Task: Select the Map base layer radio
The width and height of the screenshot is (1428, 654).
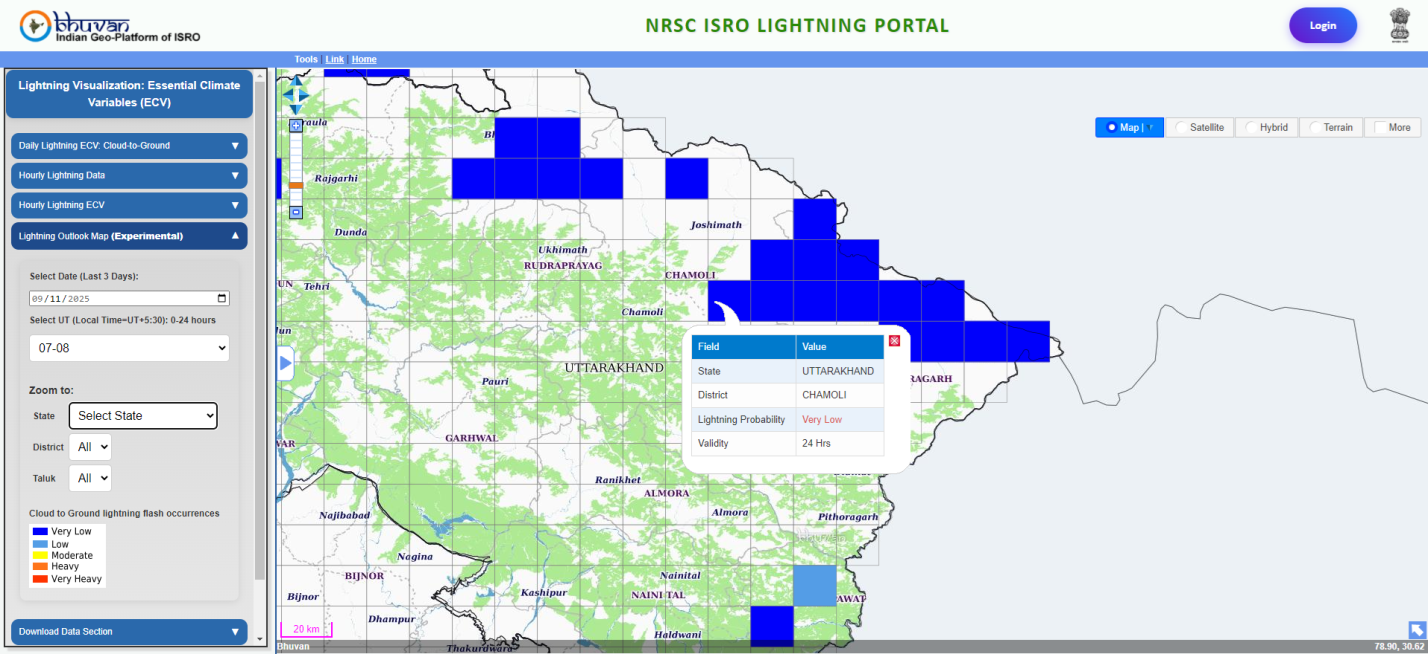Action: click(1112, 127)
